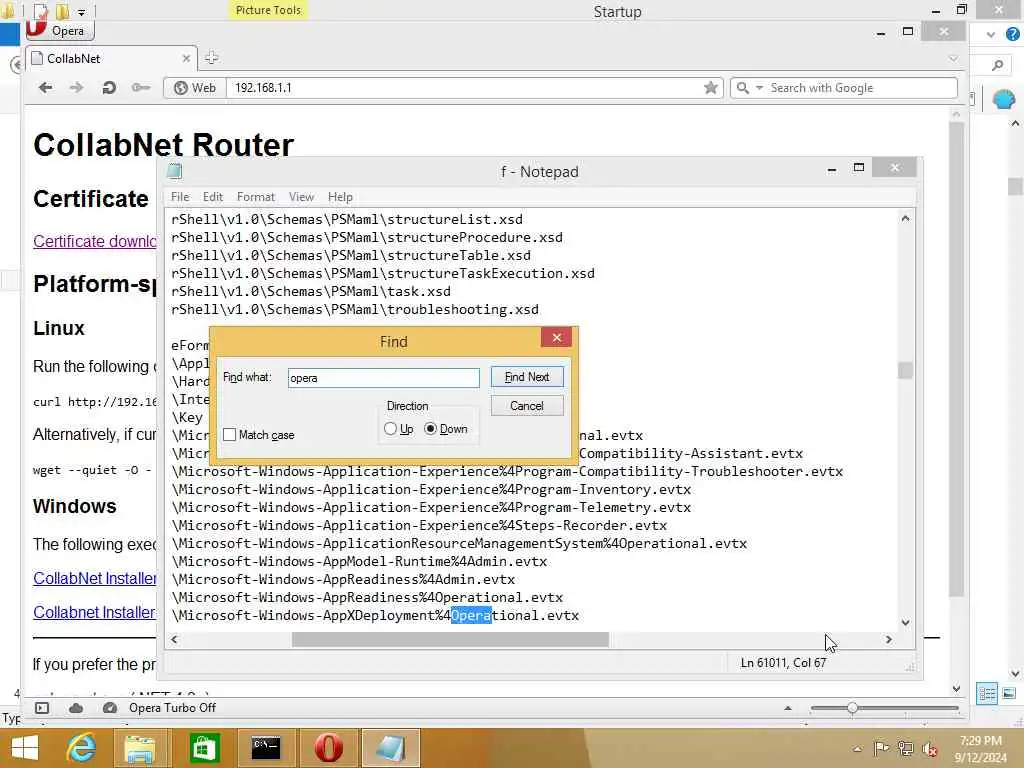Select Up direction radio button

tap(391, 429)
